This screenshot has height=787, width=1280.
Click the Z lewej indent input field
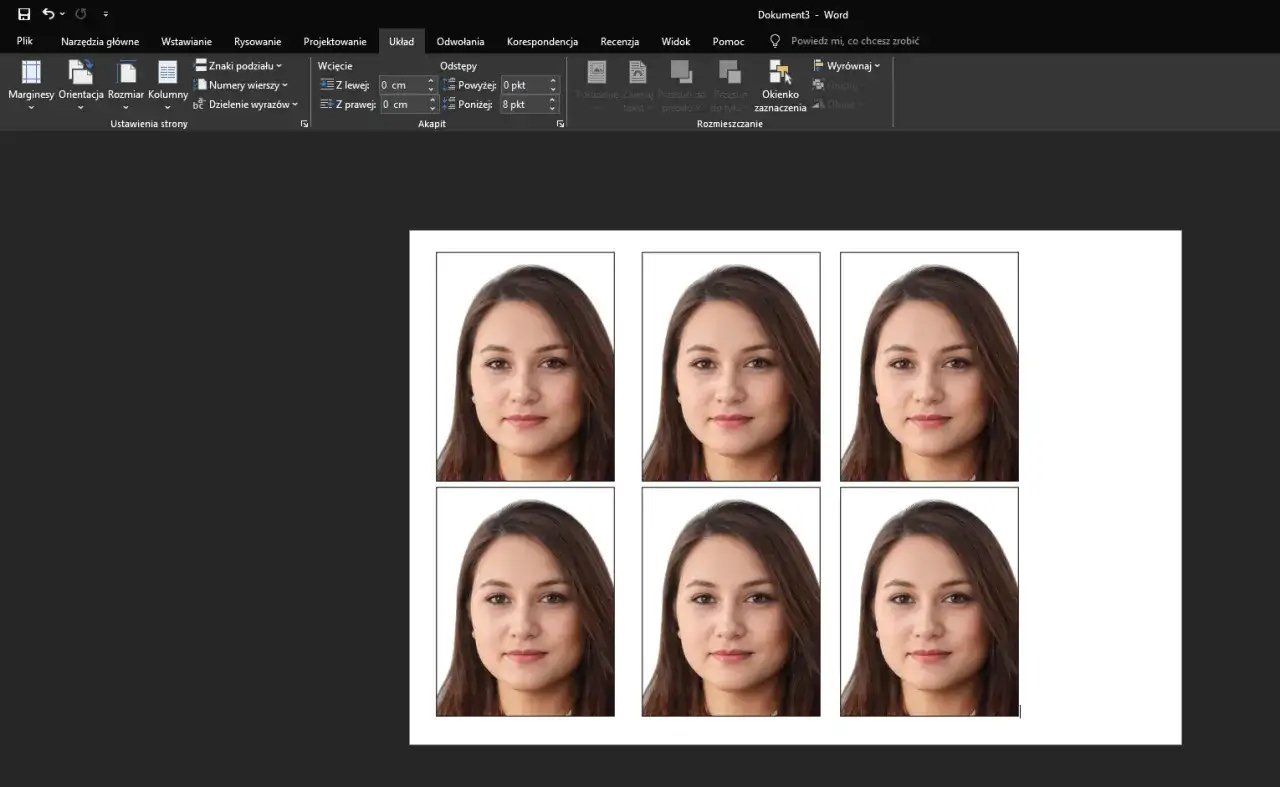click(x=402, y=85)
